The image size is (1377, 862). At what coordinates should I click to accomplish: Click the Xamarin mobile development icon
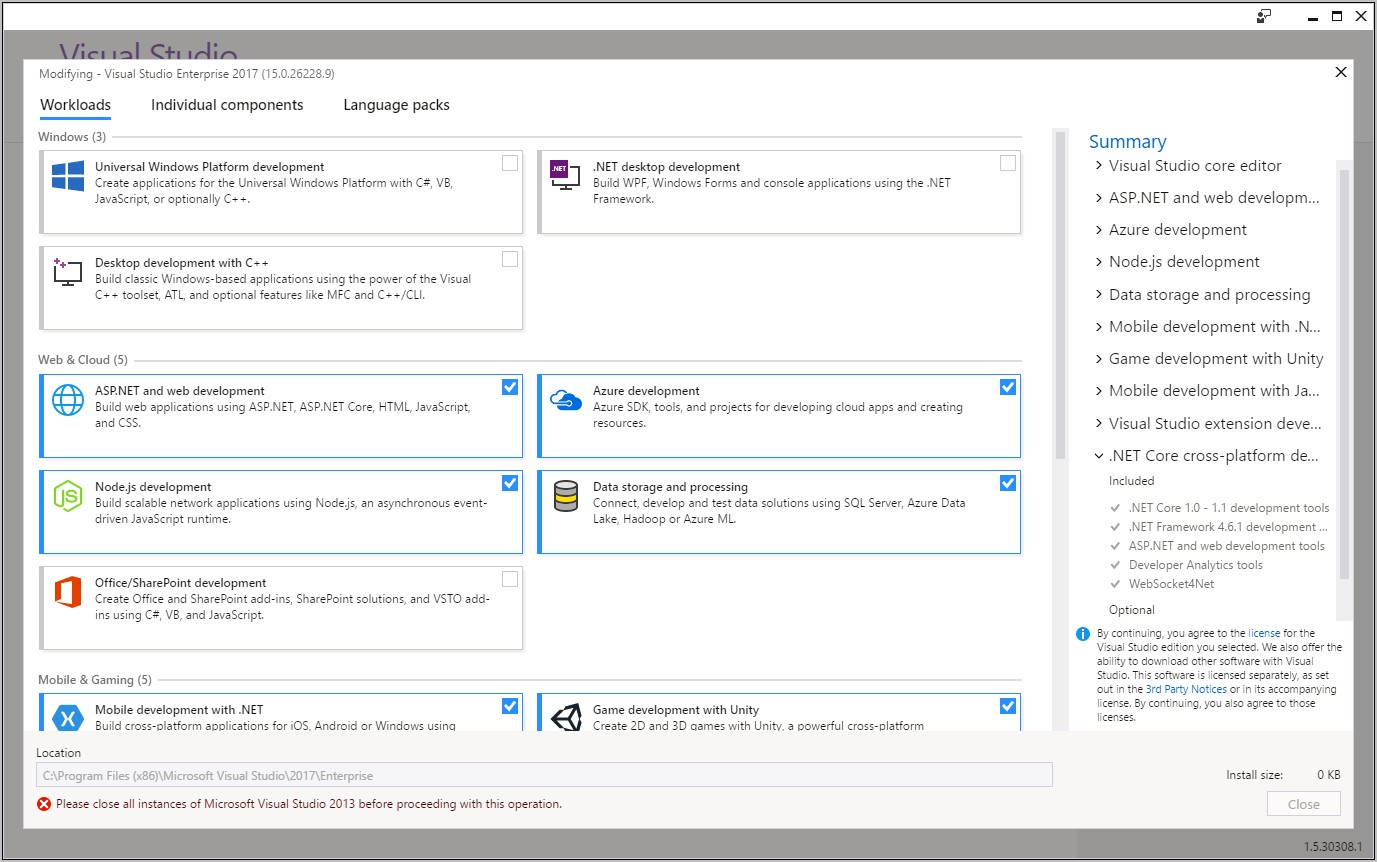tap(68, 717)
